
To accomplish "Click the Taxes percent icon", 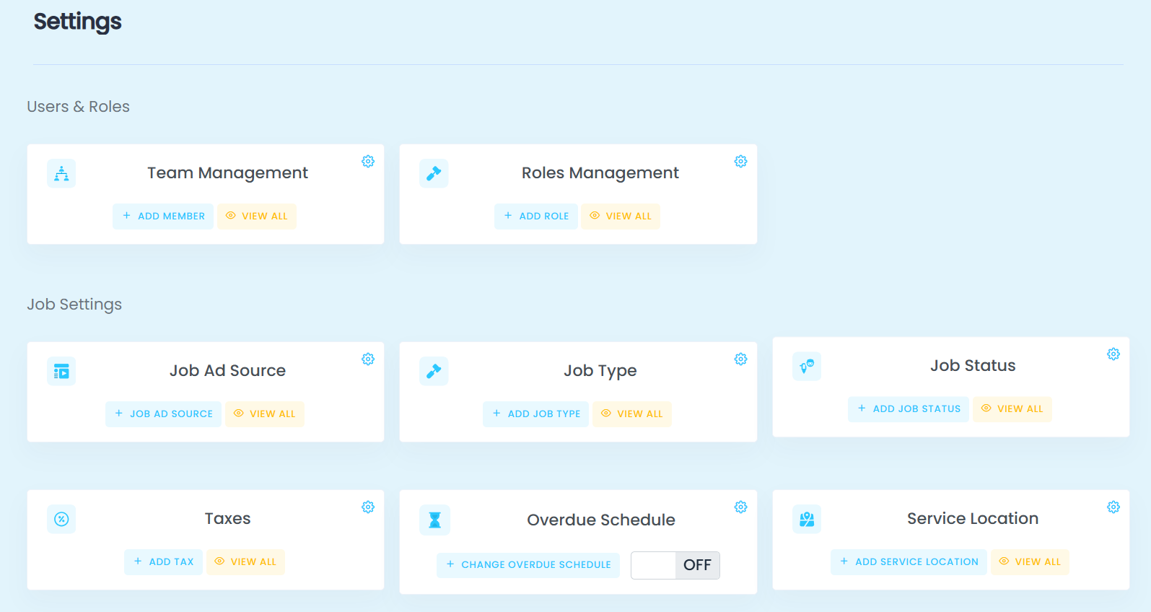I will point(62,519).
